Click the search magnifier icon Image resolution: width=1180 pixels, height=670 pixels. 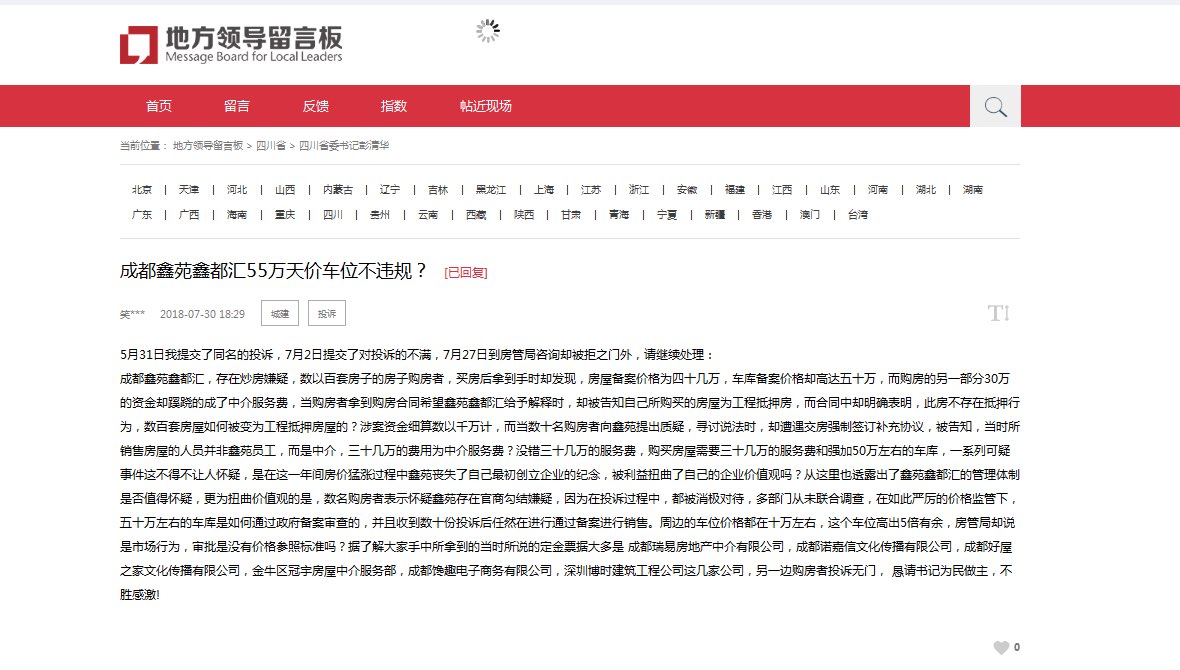[995, 107]
